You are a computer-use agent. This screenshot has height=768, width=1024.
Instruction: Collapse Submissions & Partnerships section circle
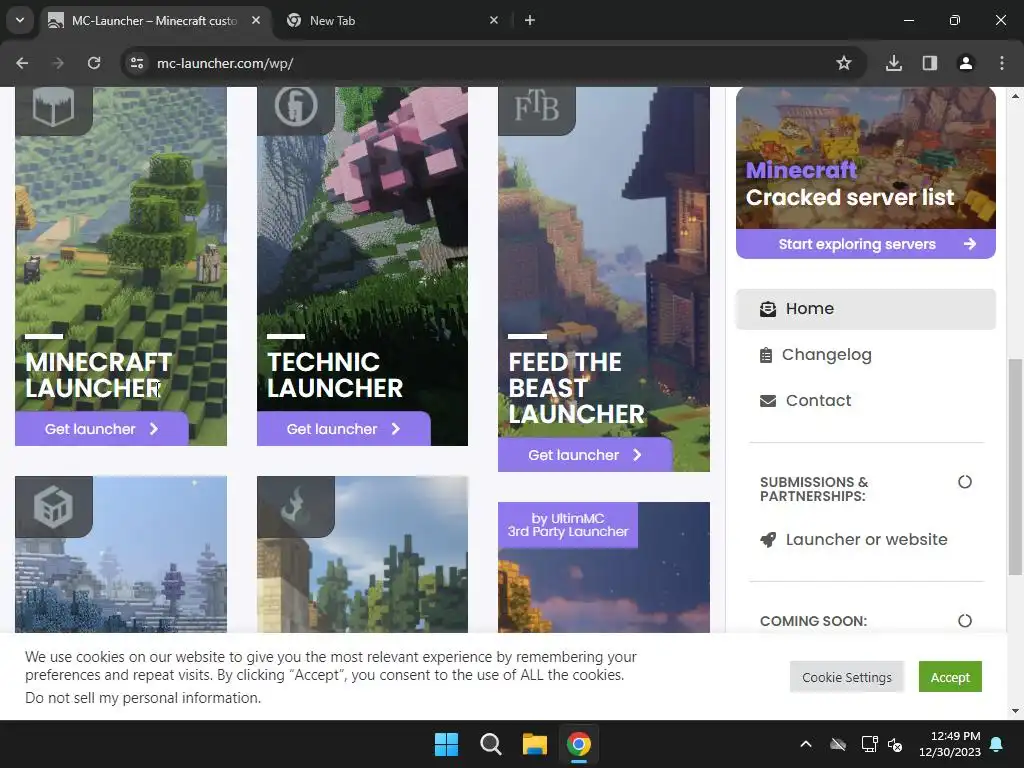point(965,482)
